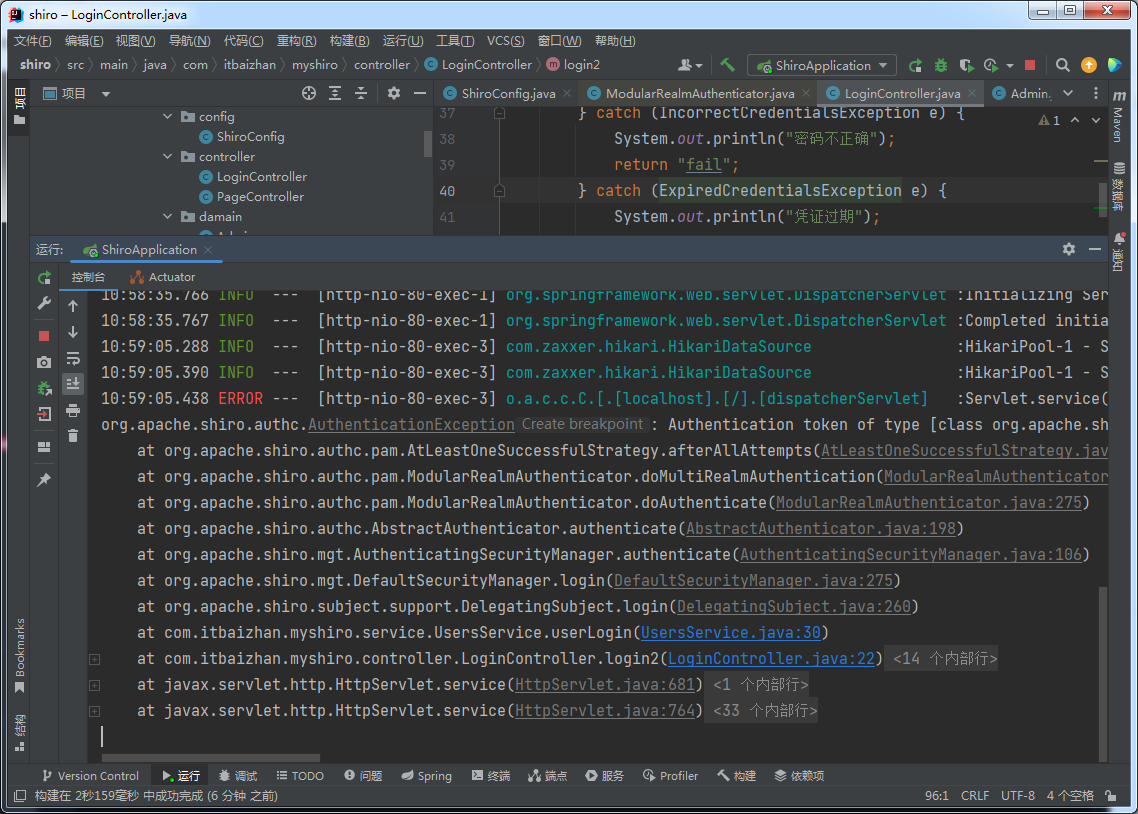Open the 文件(F) menu
Image resolution: width=1138 pixels, height=814 pixels.
tap(33, 41)
